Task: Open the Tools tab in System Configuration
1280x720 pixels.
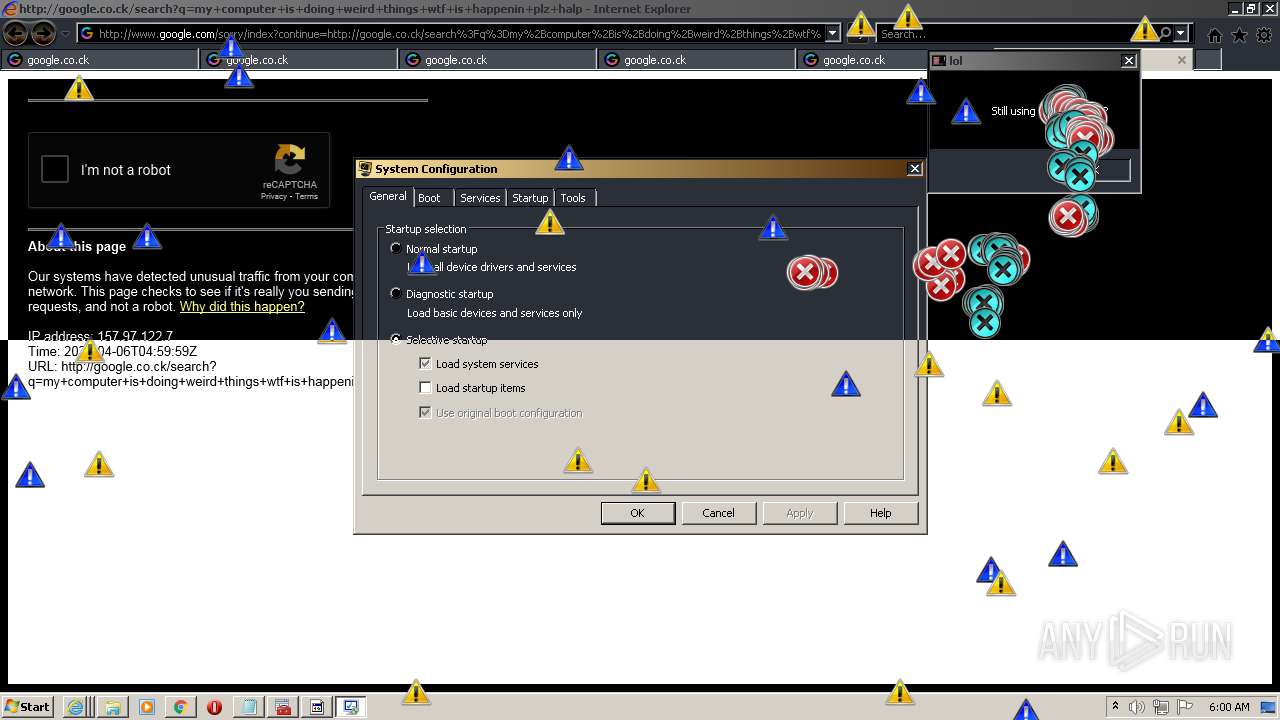Action: pyautogui.click(x=573, y=198)
